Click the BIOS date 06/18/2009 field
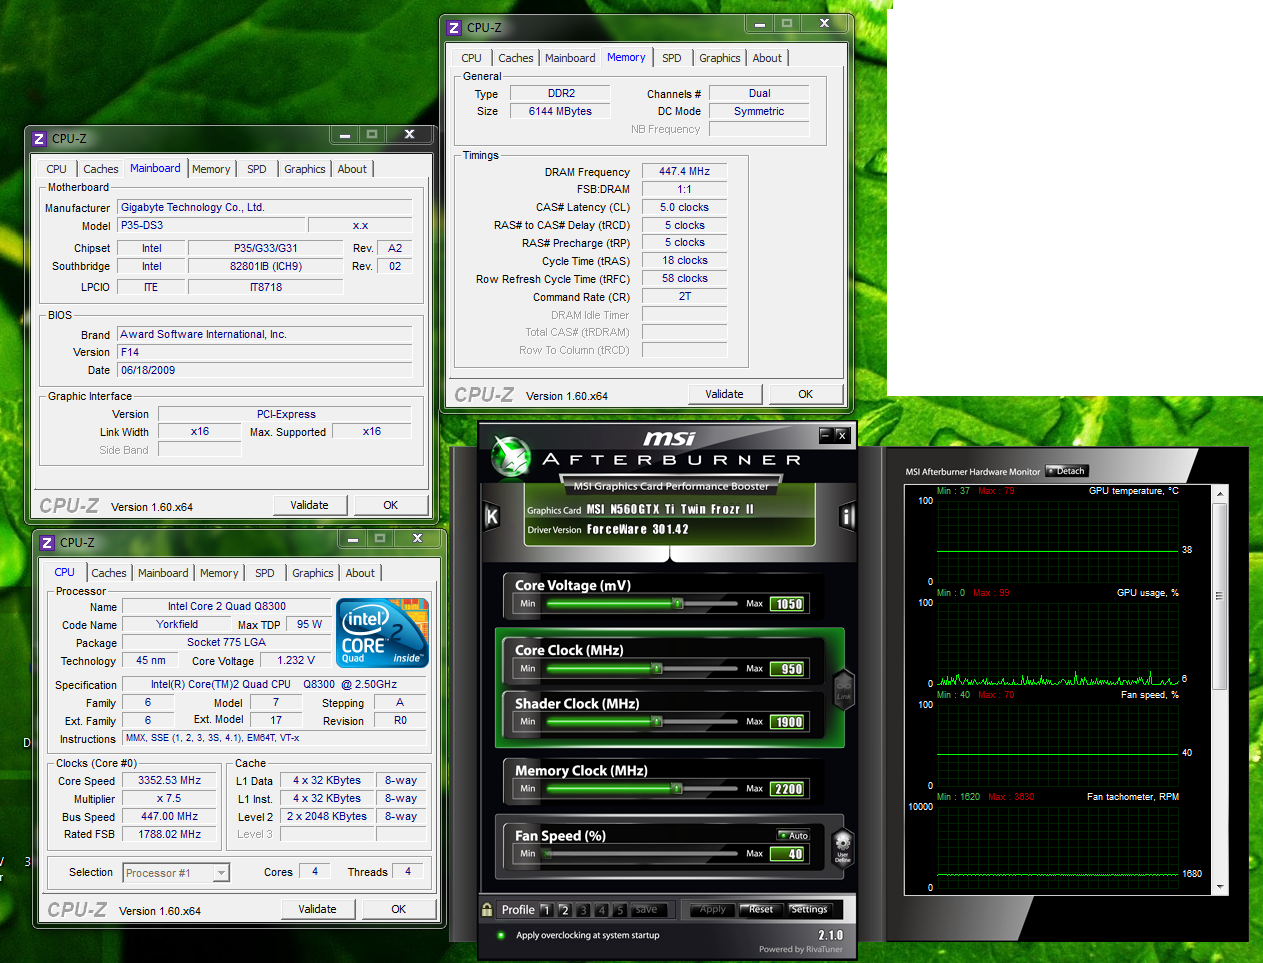Screen dimensions: 1263x963 point(265,370)
